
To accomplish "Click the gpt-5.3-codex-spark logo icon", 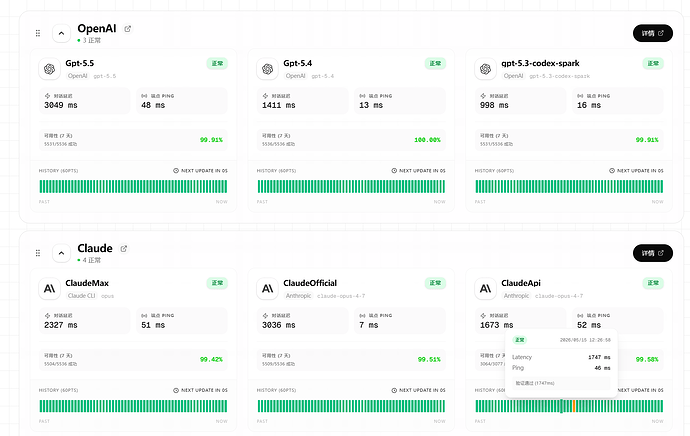I will (485, 69).
